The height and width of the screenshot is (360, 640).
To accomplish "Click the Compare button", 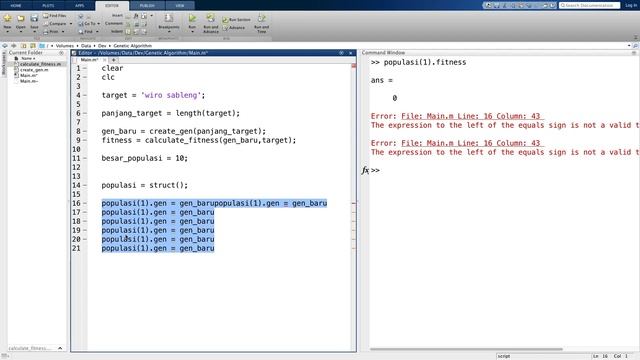I will point(55,24).
